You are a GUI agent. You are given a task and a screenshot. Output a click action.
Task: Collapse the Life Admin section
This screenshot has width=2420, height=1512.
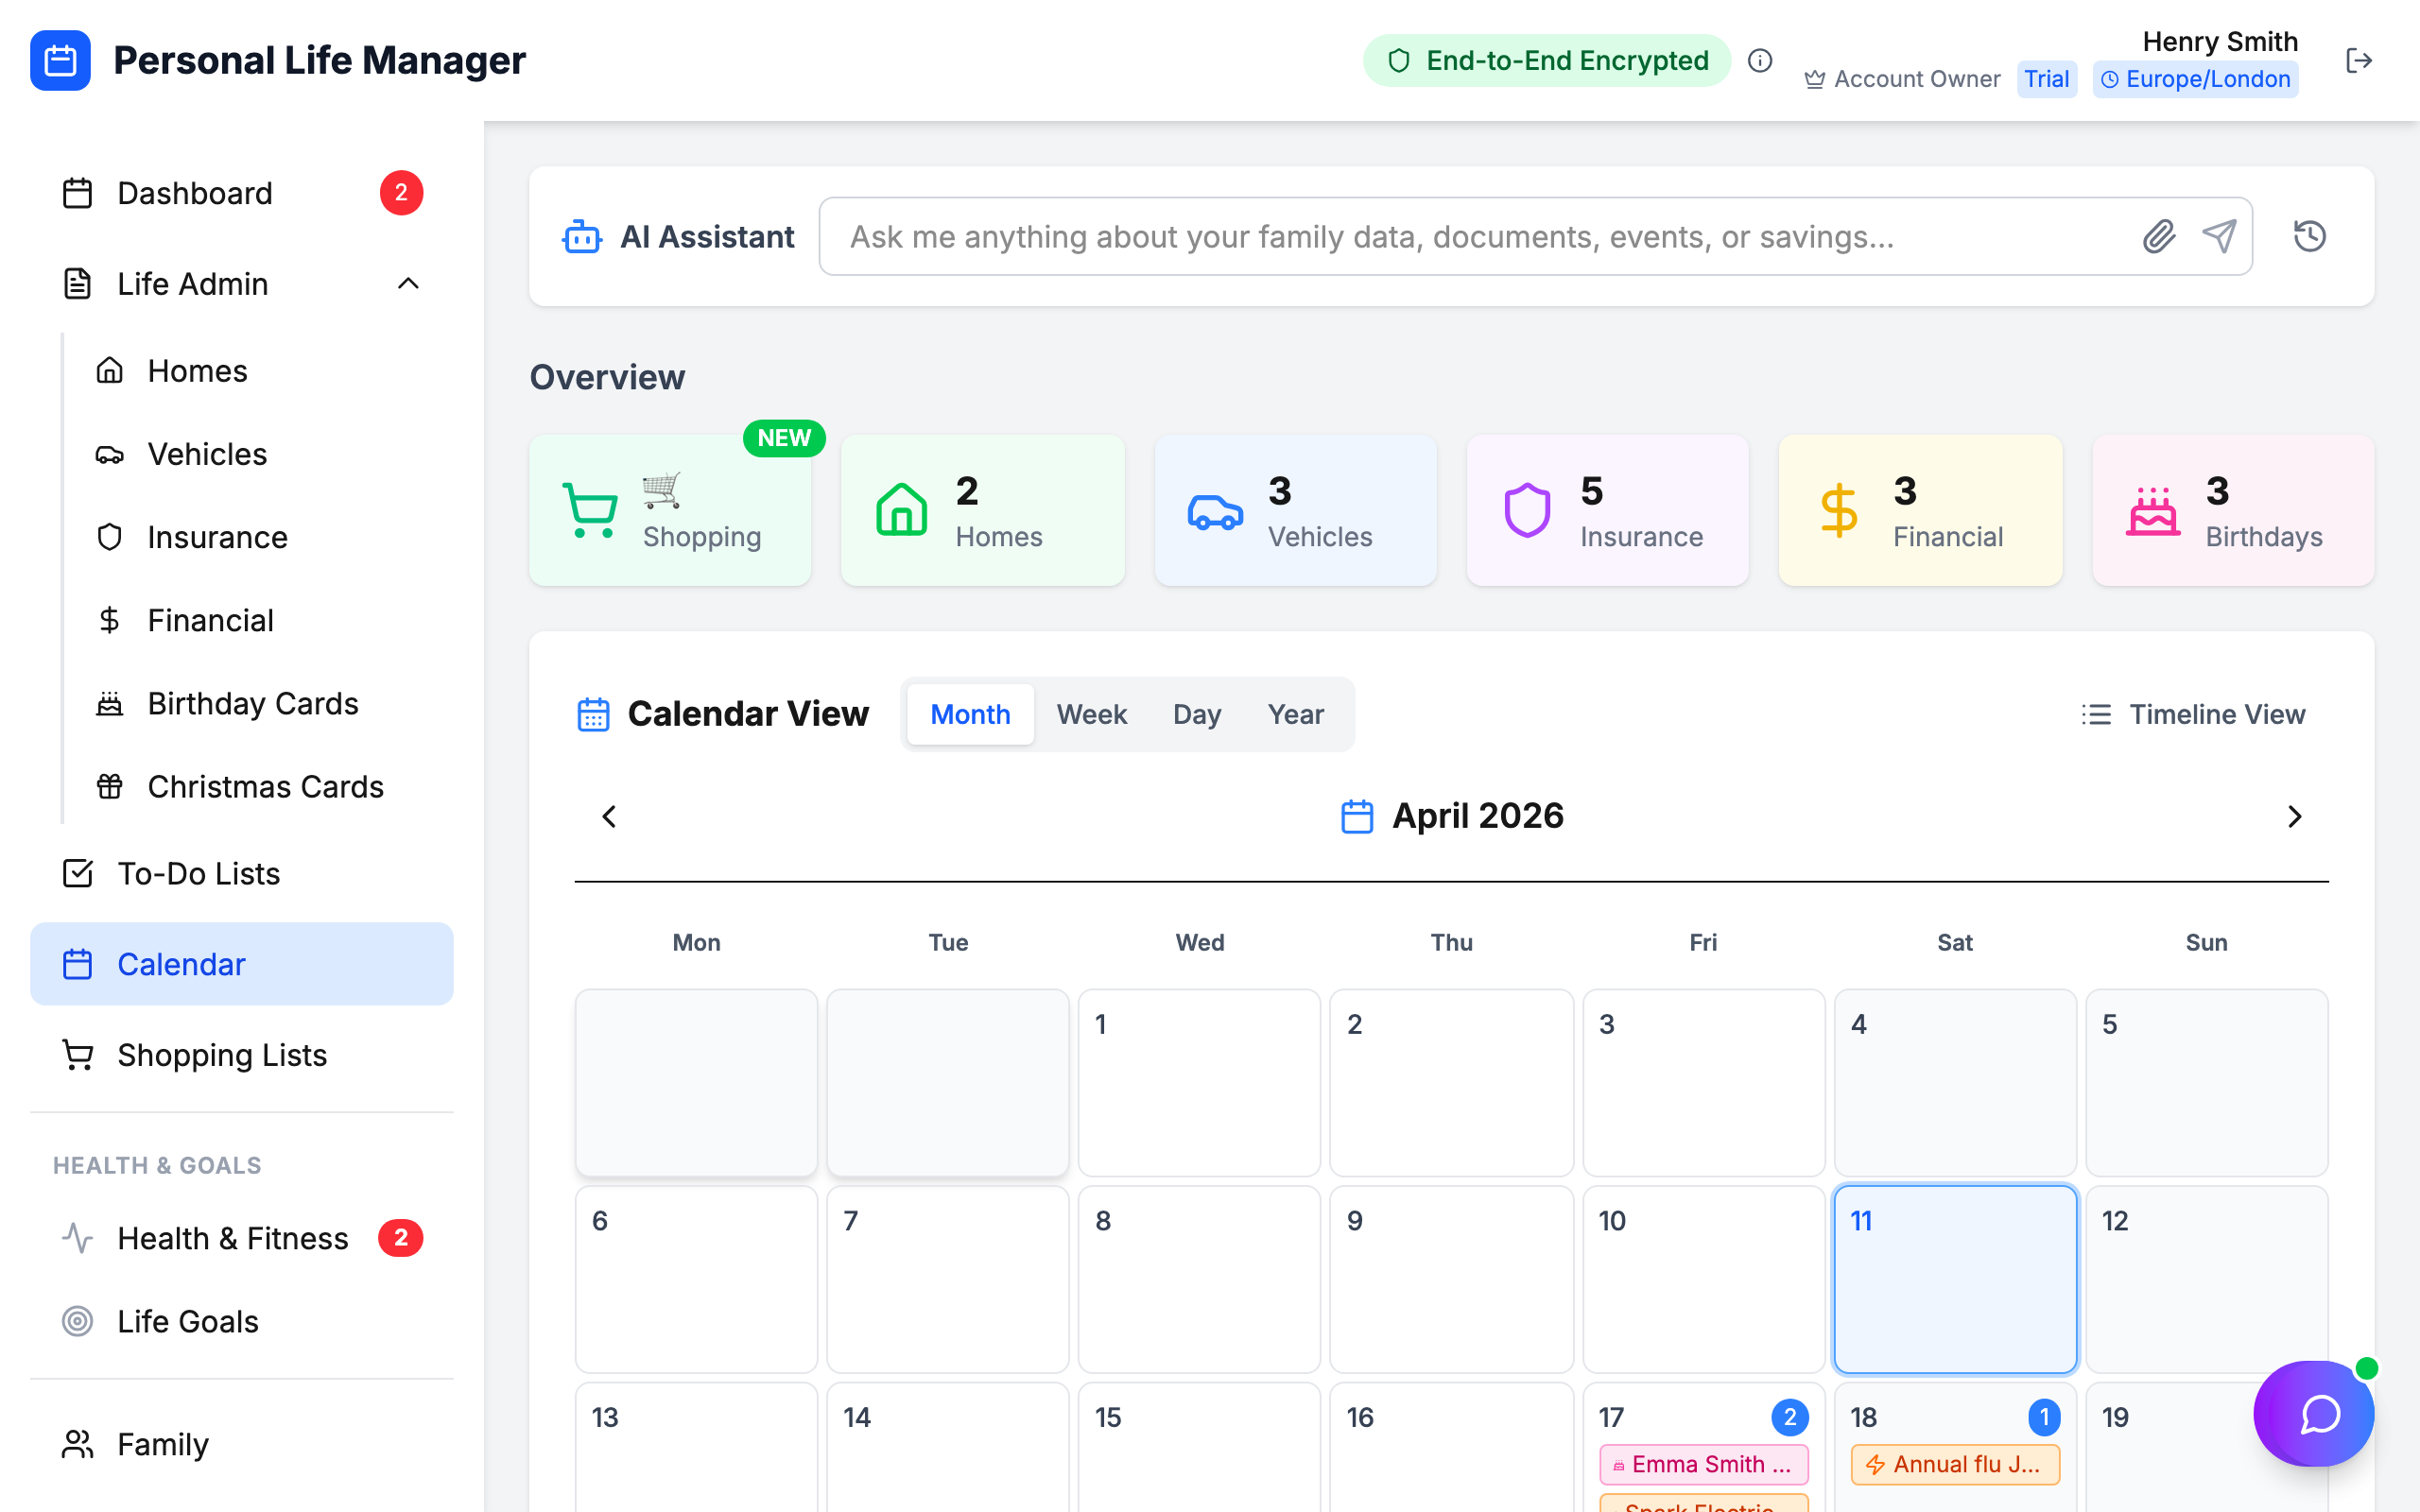point(407,284)
